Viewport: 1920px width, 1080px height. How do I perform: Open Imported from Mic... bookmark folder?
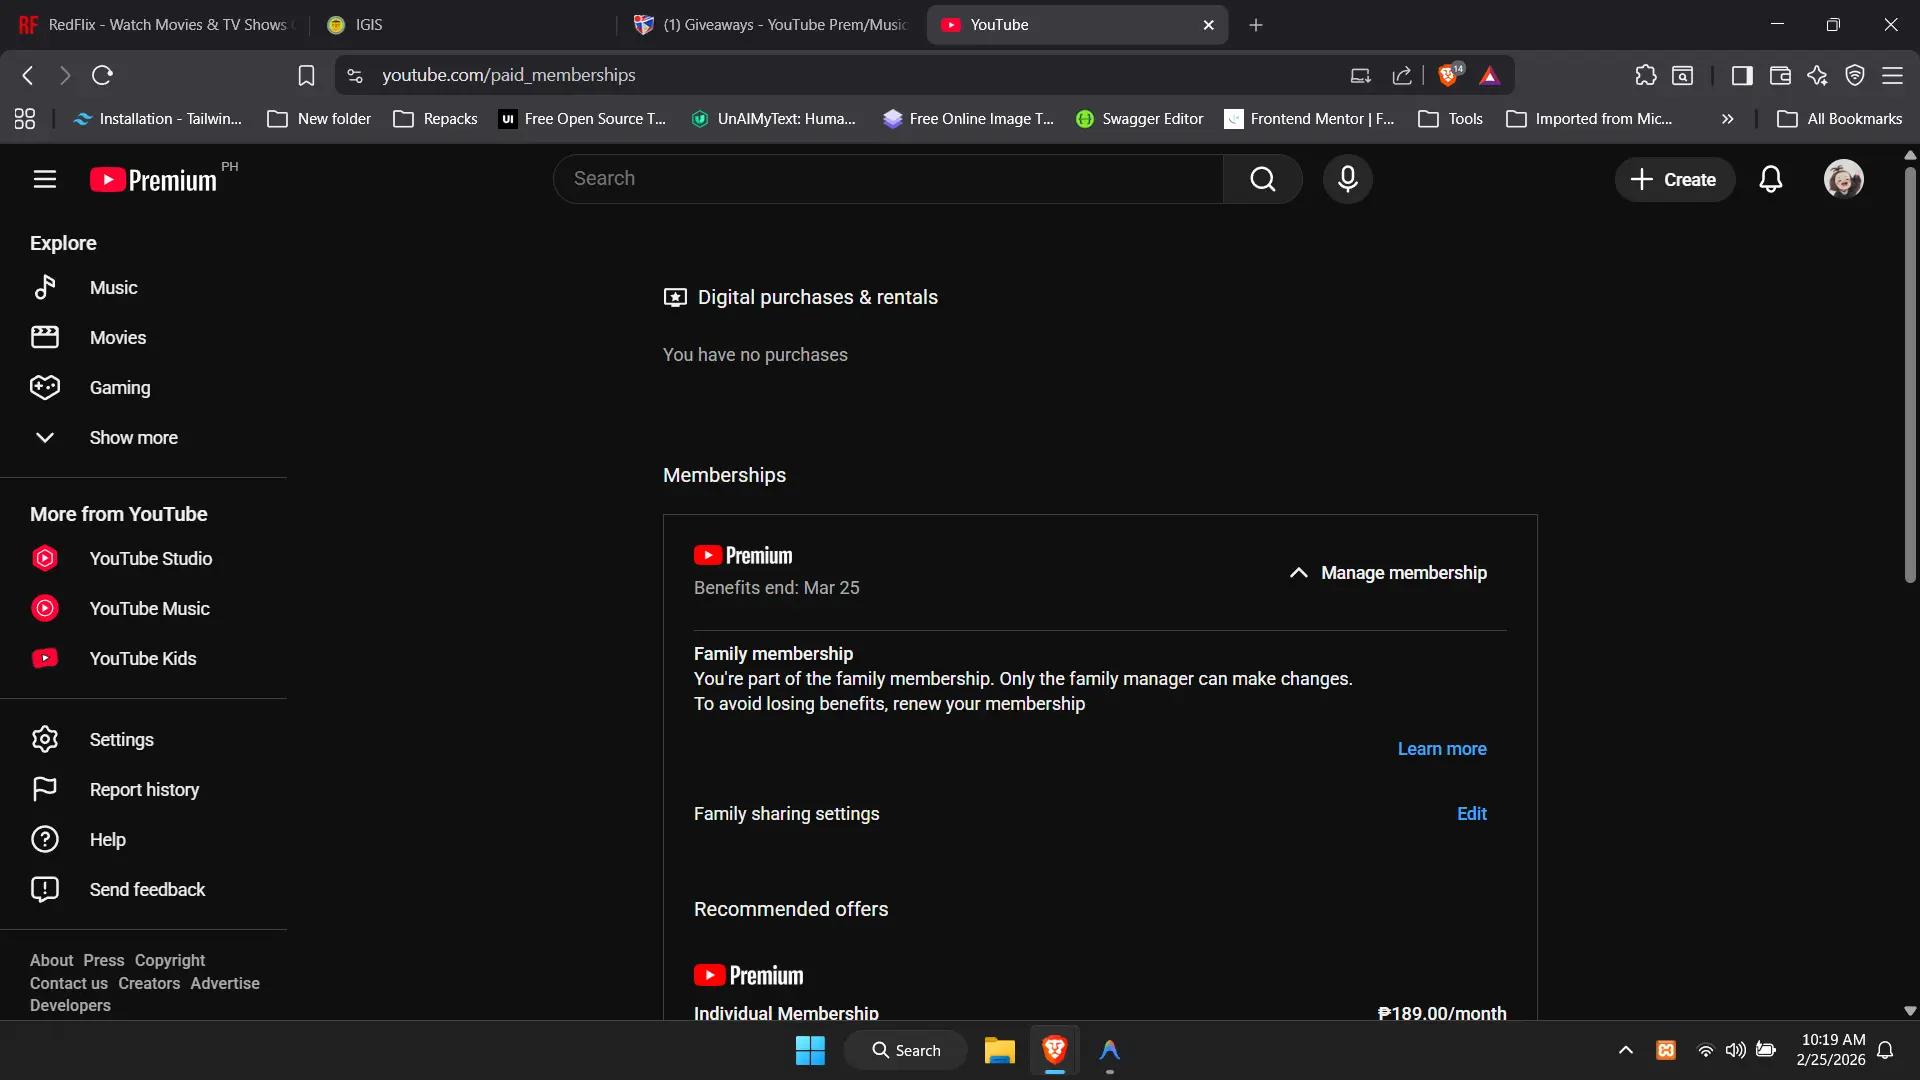[x=1589, y=119]
